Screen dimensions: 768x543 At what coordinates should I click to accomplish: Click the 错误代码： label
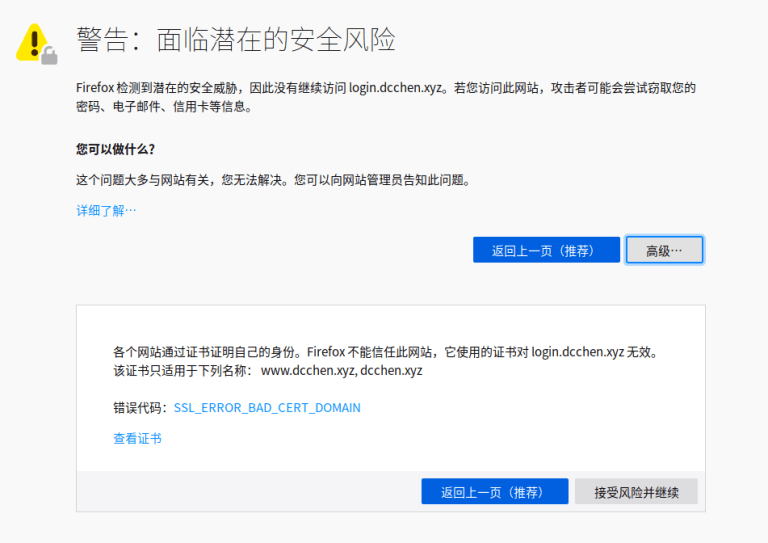click(x=142, y=408)
